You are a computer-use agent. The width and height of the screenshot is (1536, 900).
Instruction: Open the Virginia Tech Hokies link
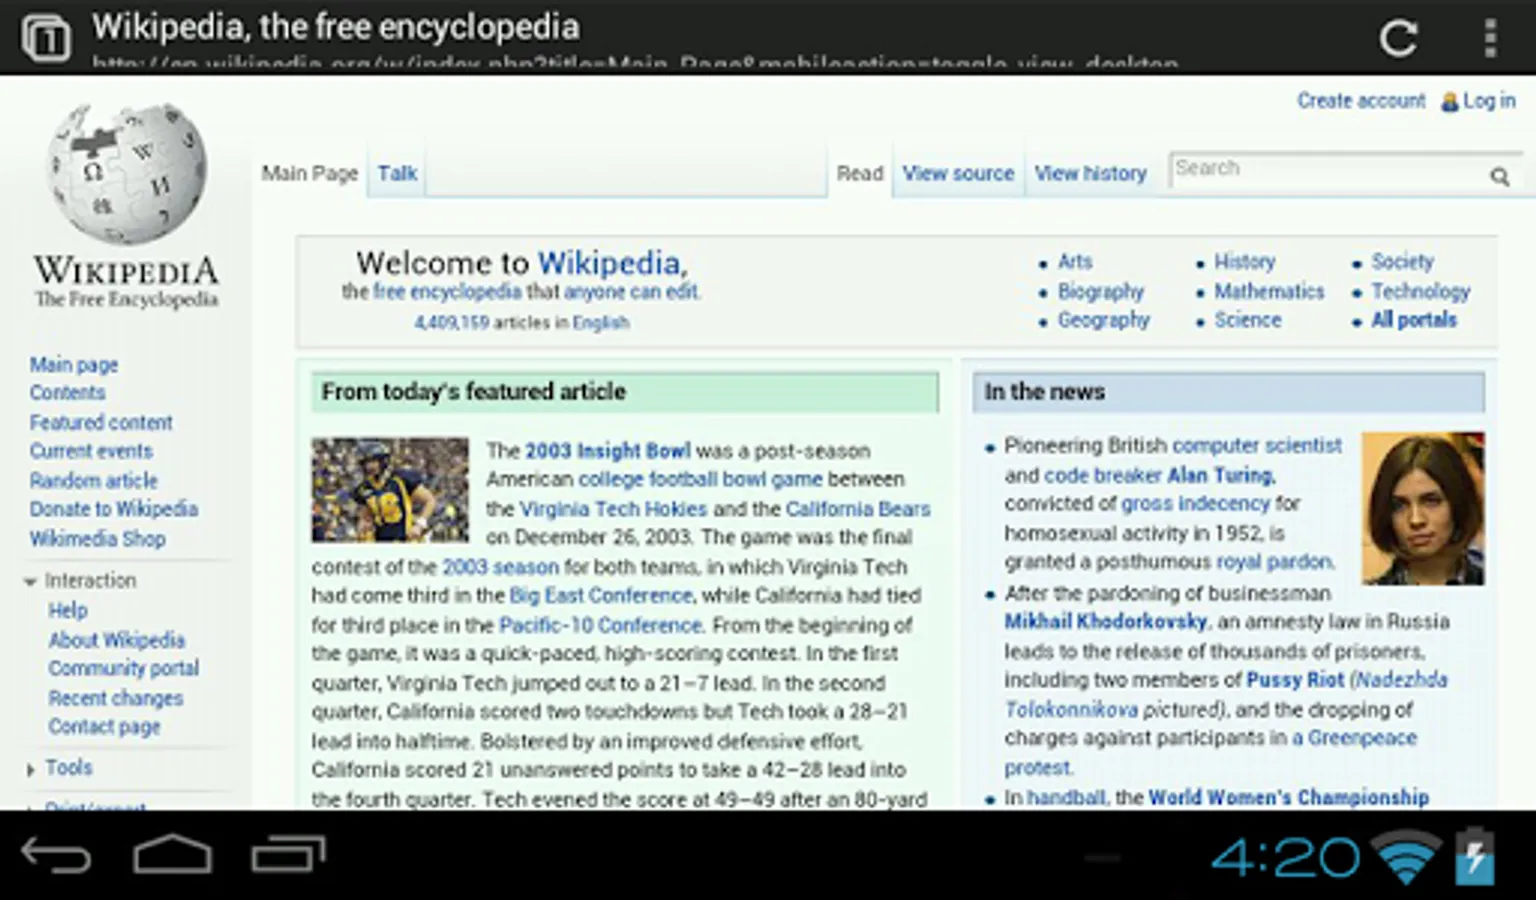(x=613, y=509)
